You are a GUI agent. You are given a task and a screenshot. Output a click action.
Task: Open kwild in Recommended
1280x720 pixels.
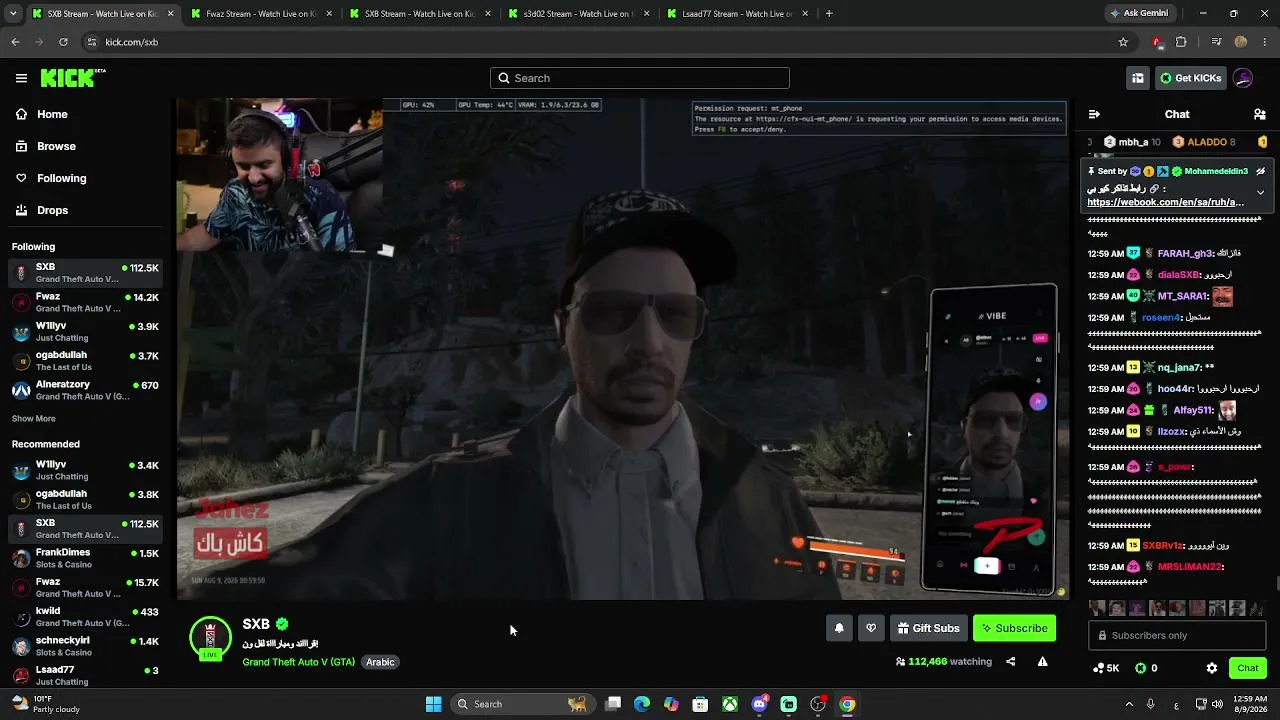pos(85,617)
